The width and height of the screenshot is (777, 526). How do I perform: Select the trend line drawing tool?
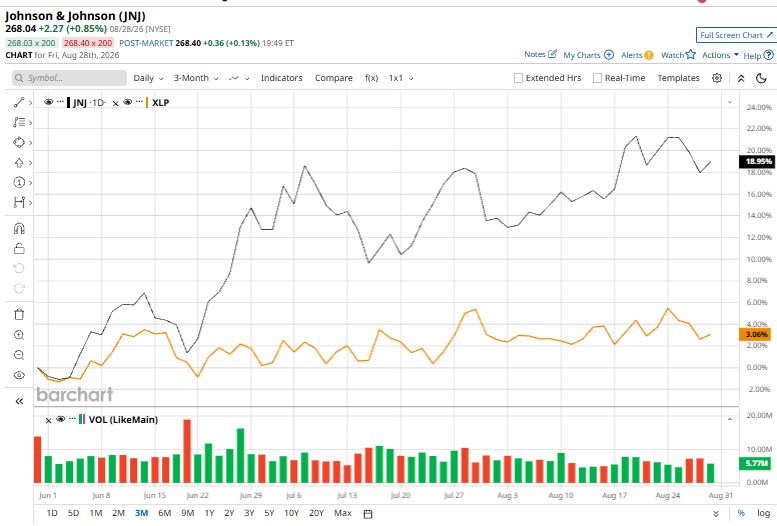pos(19,103)
